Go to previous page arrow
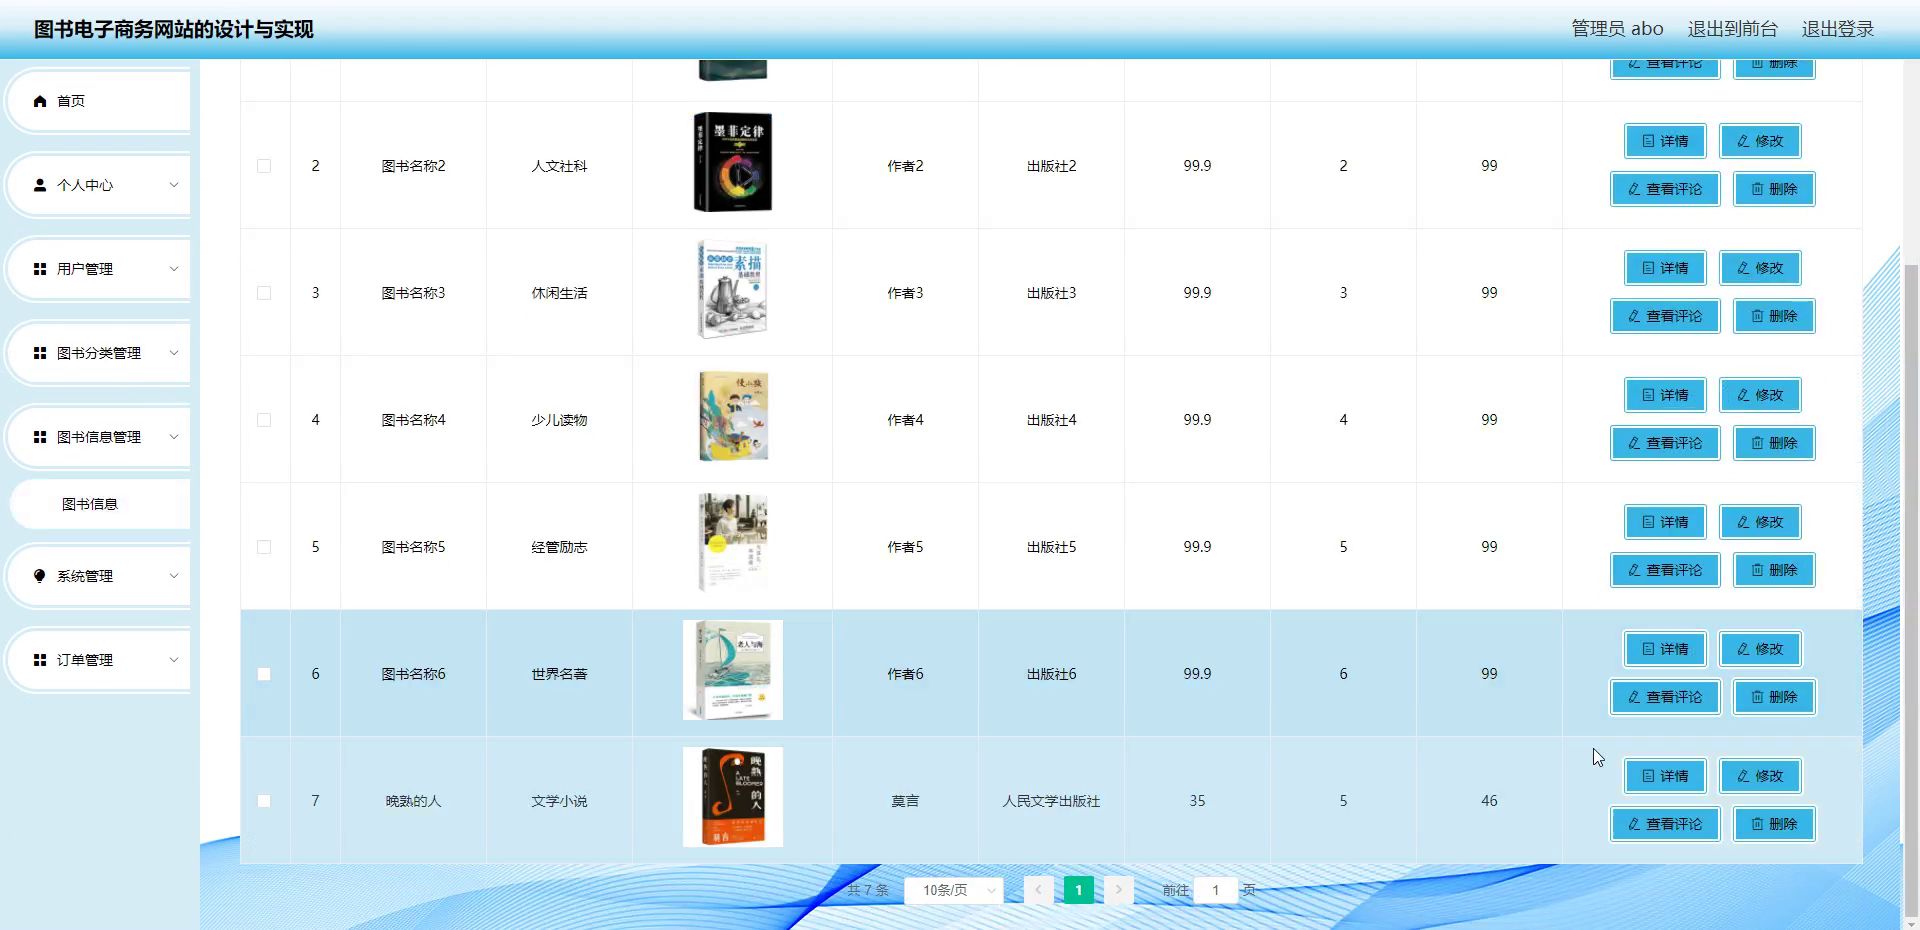Image resolution: width=1920 pixels, height=930 pixels. [x=1038, y=890]
